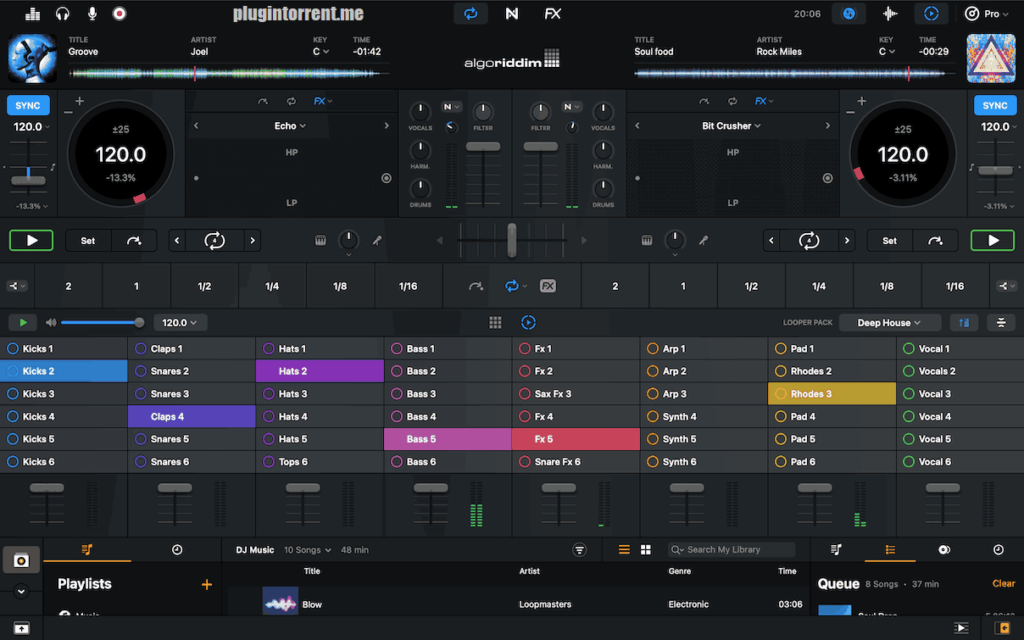This screenshot has width=1024, height=640.
Task: Click the microphone icon
Action: tap(92, 14)
